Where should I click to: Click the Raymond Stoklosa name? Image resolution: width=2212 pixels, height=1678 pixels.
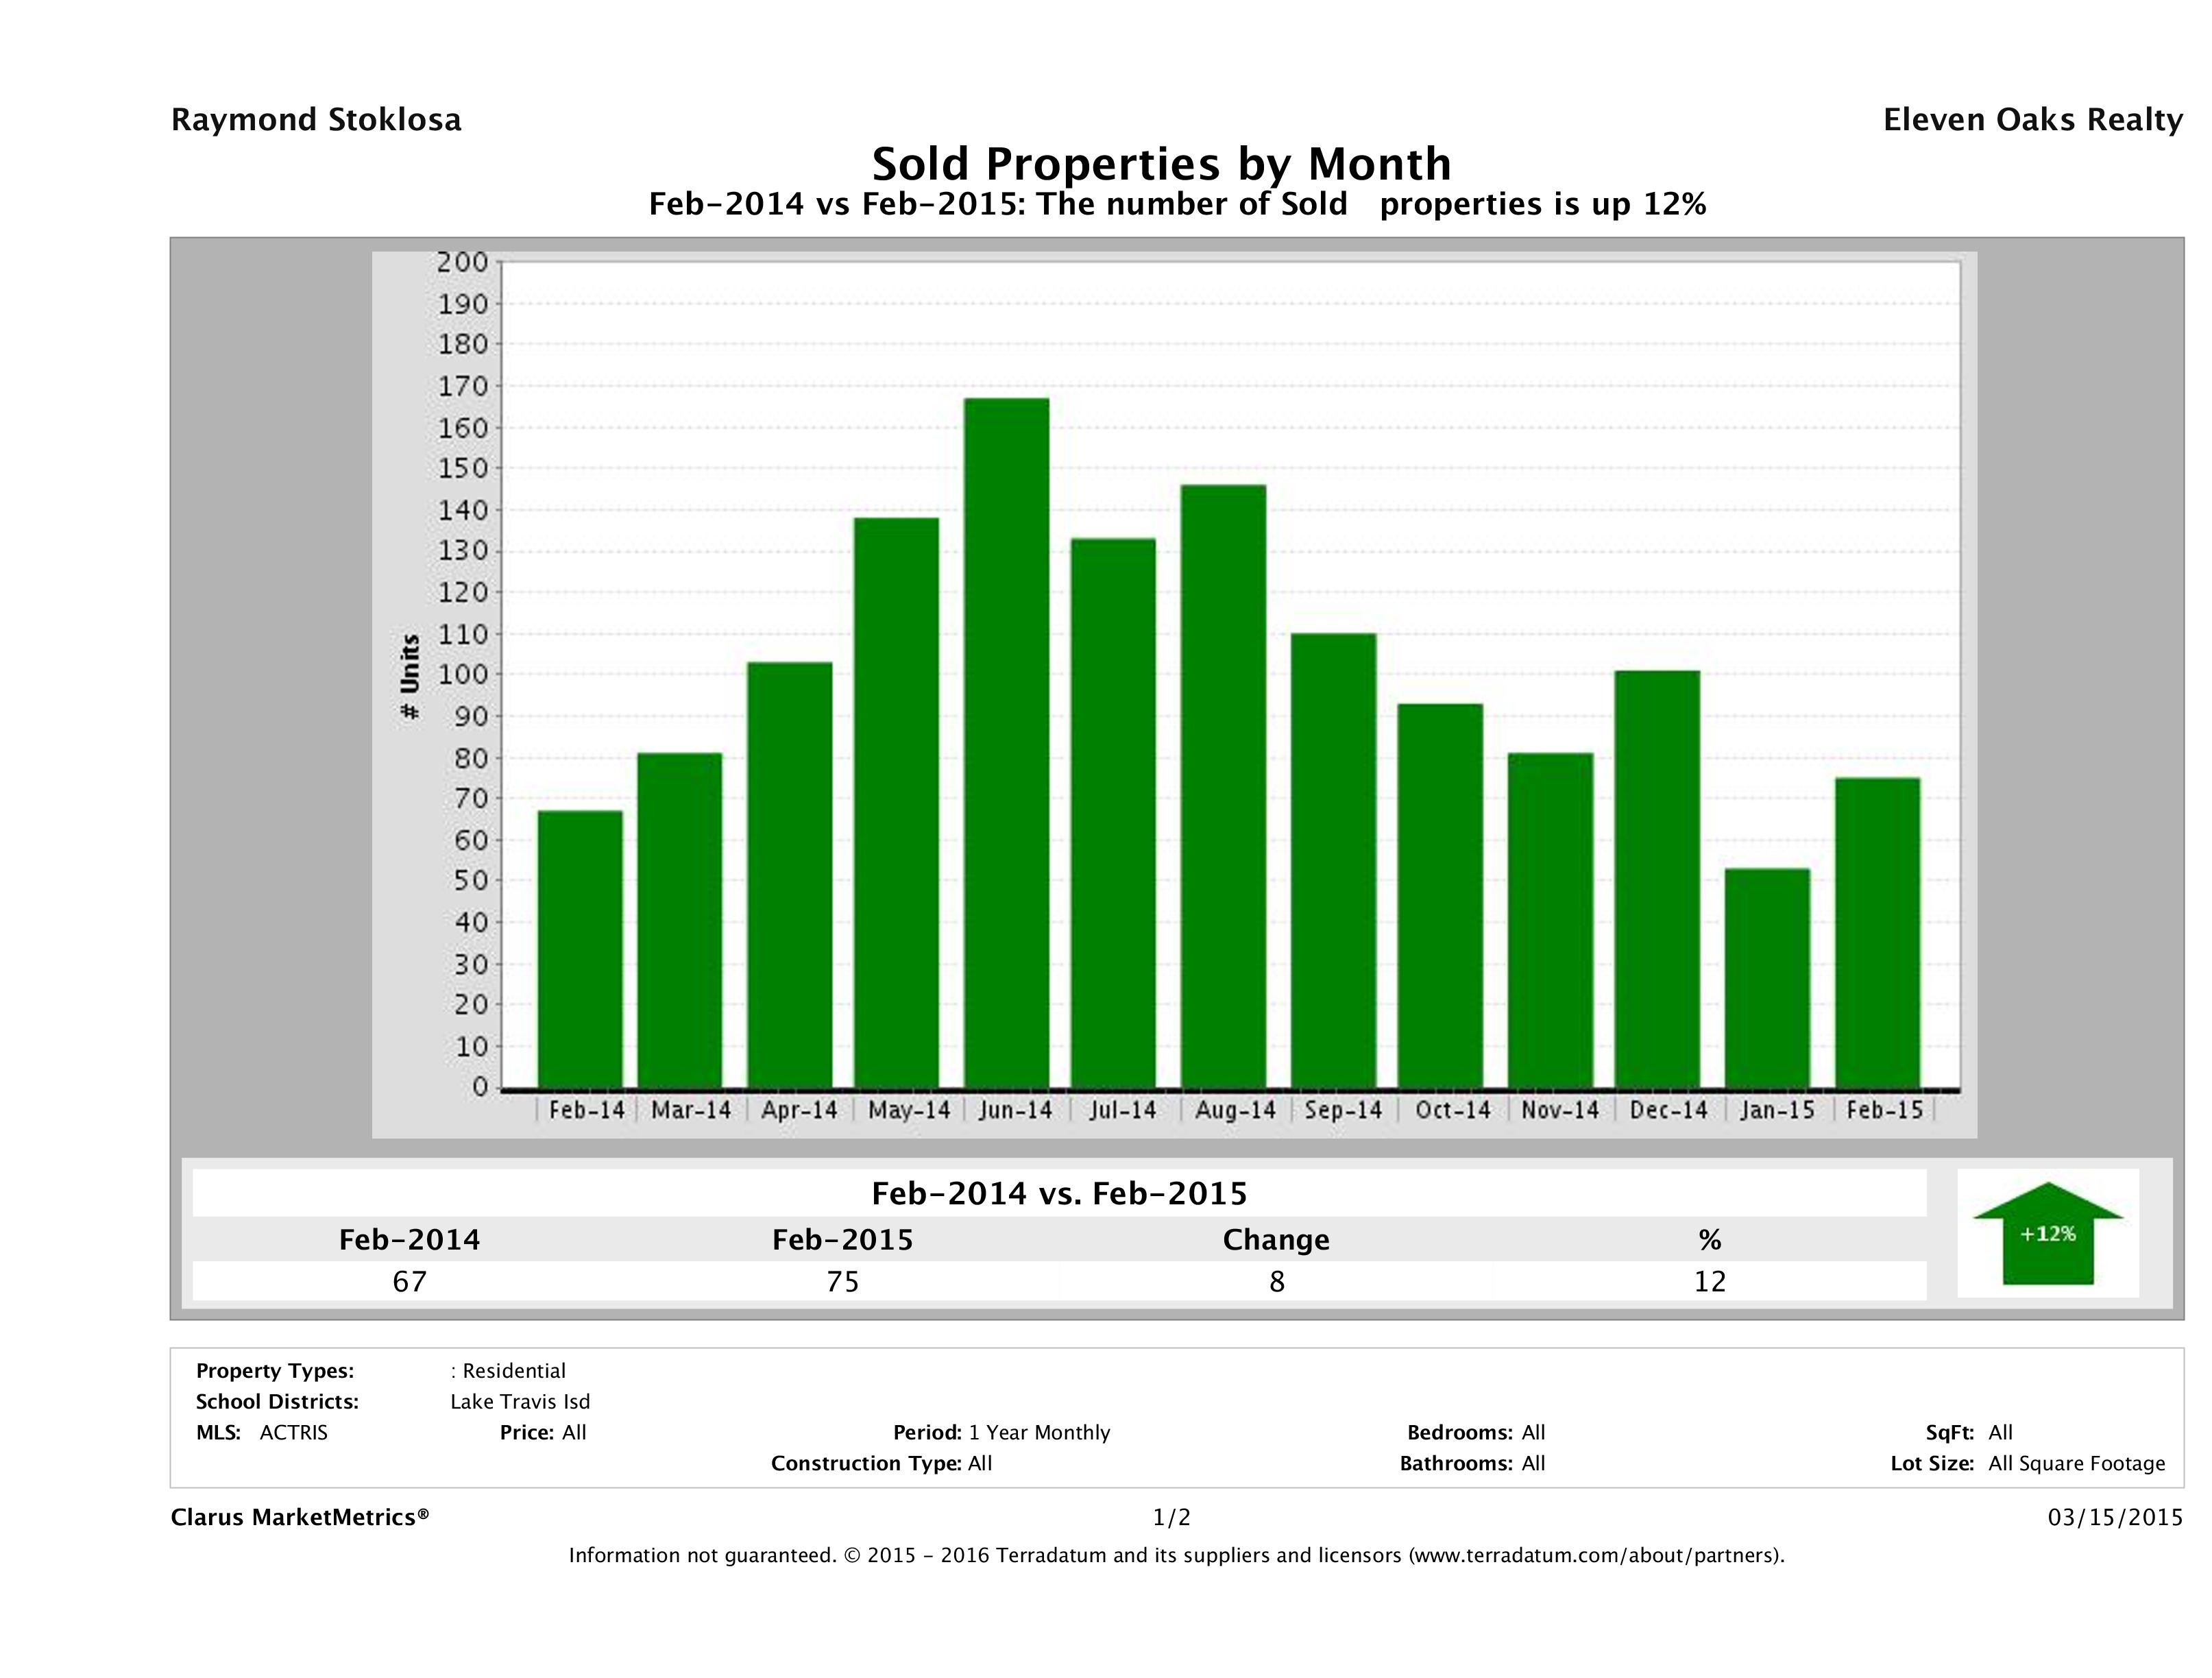[316, 120]
